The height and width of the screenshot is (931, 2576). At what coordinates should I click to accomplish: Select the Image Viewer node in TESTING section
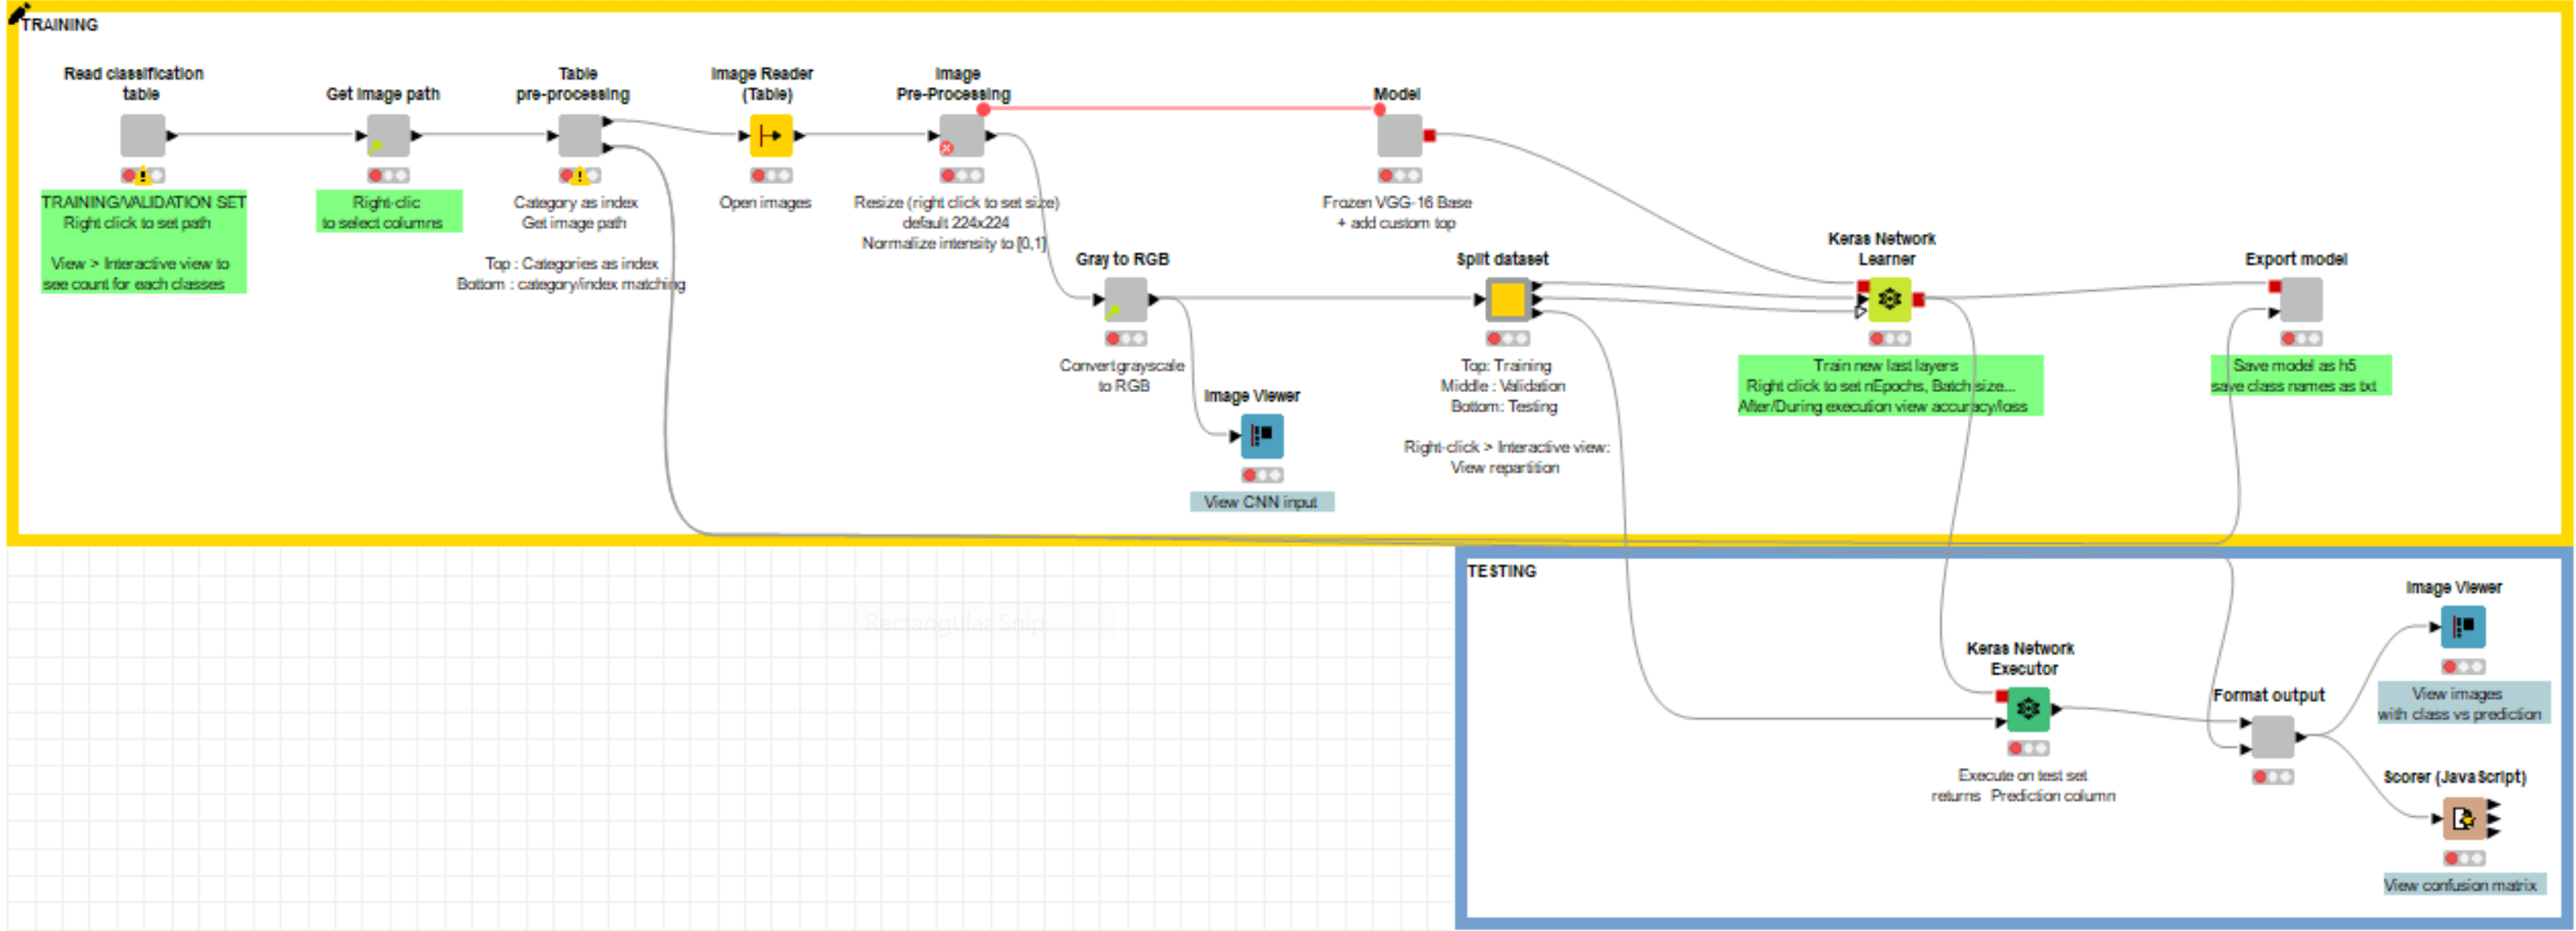[2463, 627]
